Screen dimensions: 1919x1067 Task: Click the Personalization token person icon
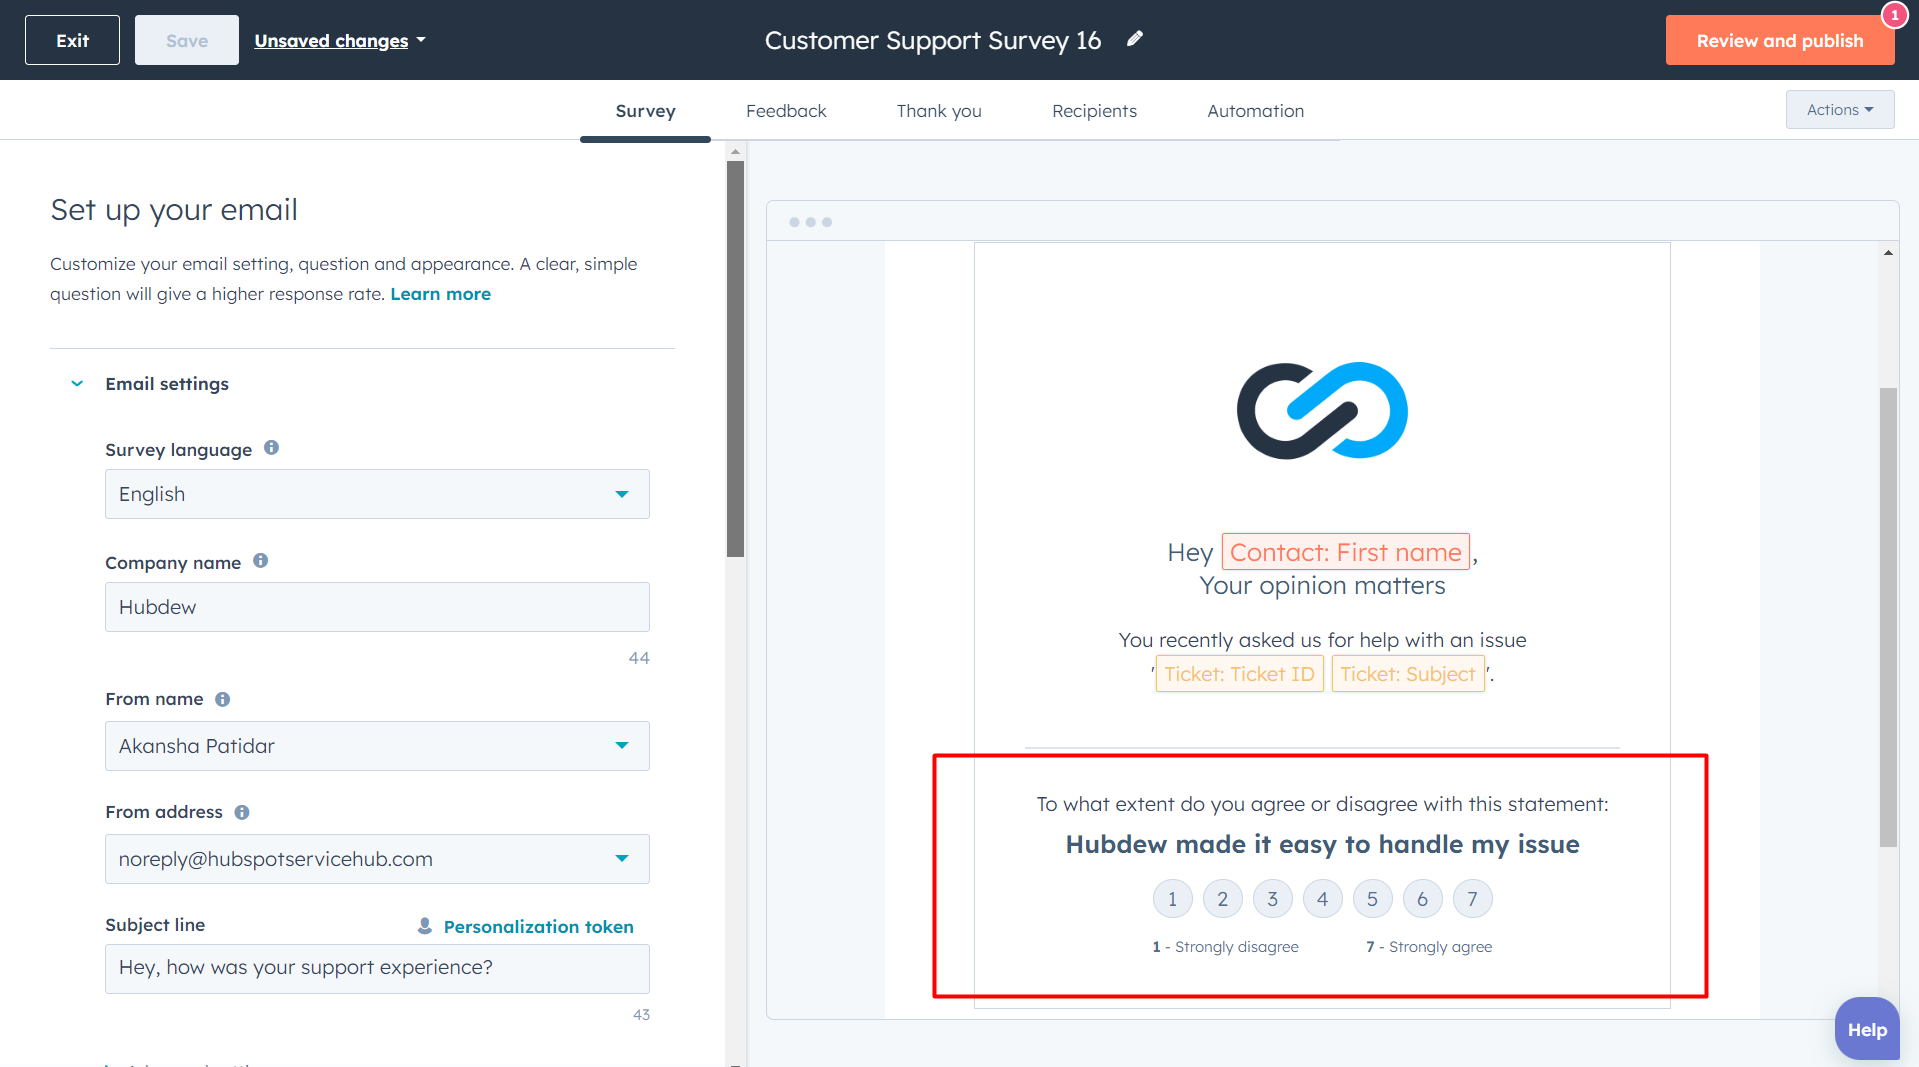tap(425, 926)
